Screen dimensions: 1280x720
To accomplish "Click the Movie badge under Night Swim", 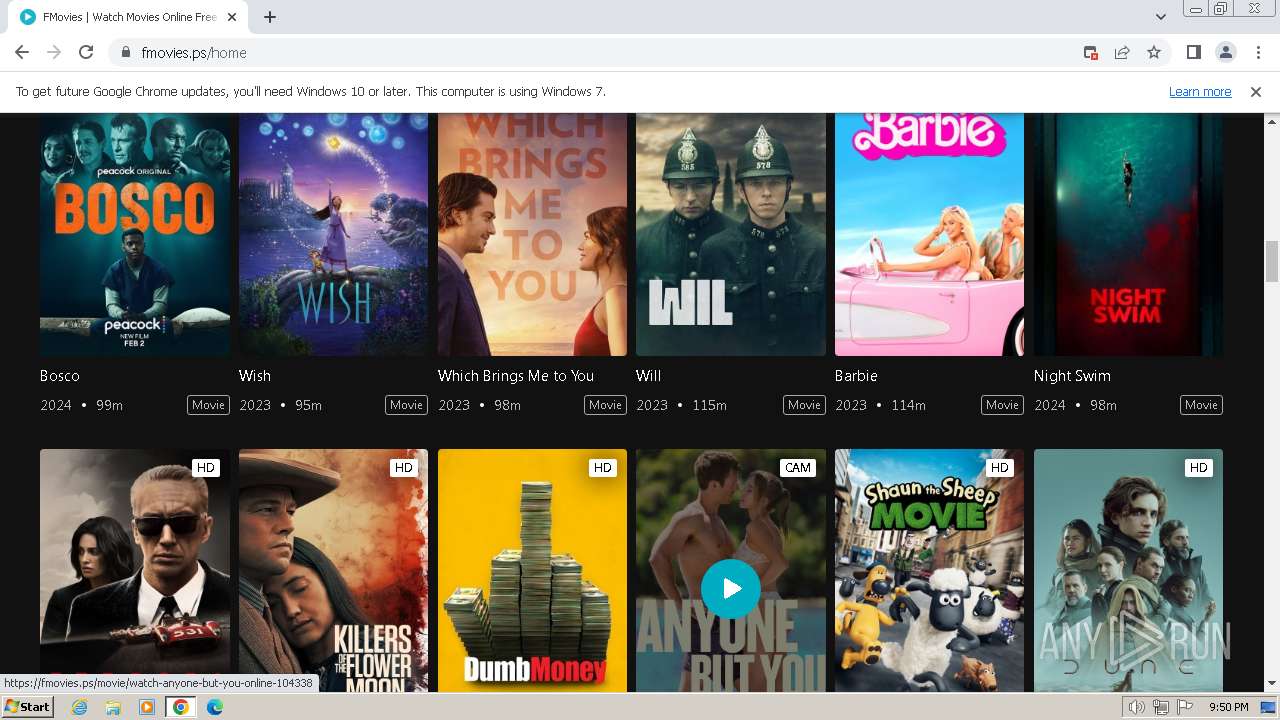I will pyautogui.click(x=1201, y=405).
